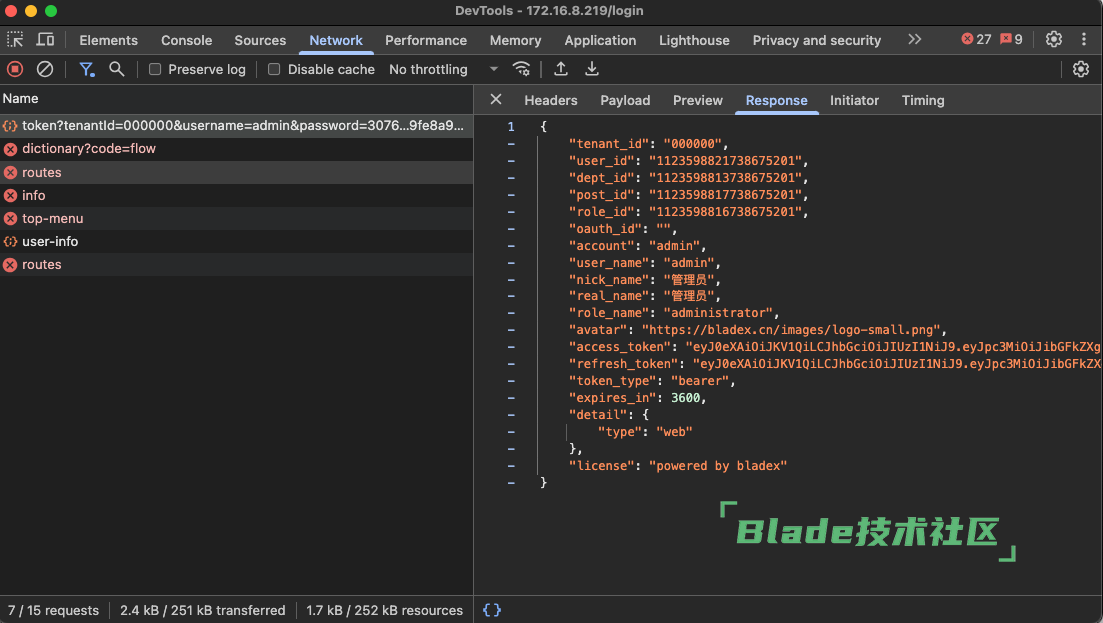Switch to the Console panel

[x=186, y=40]
